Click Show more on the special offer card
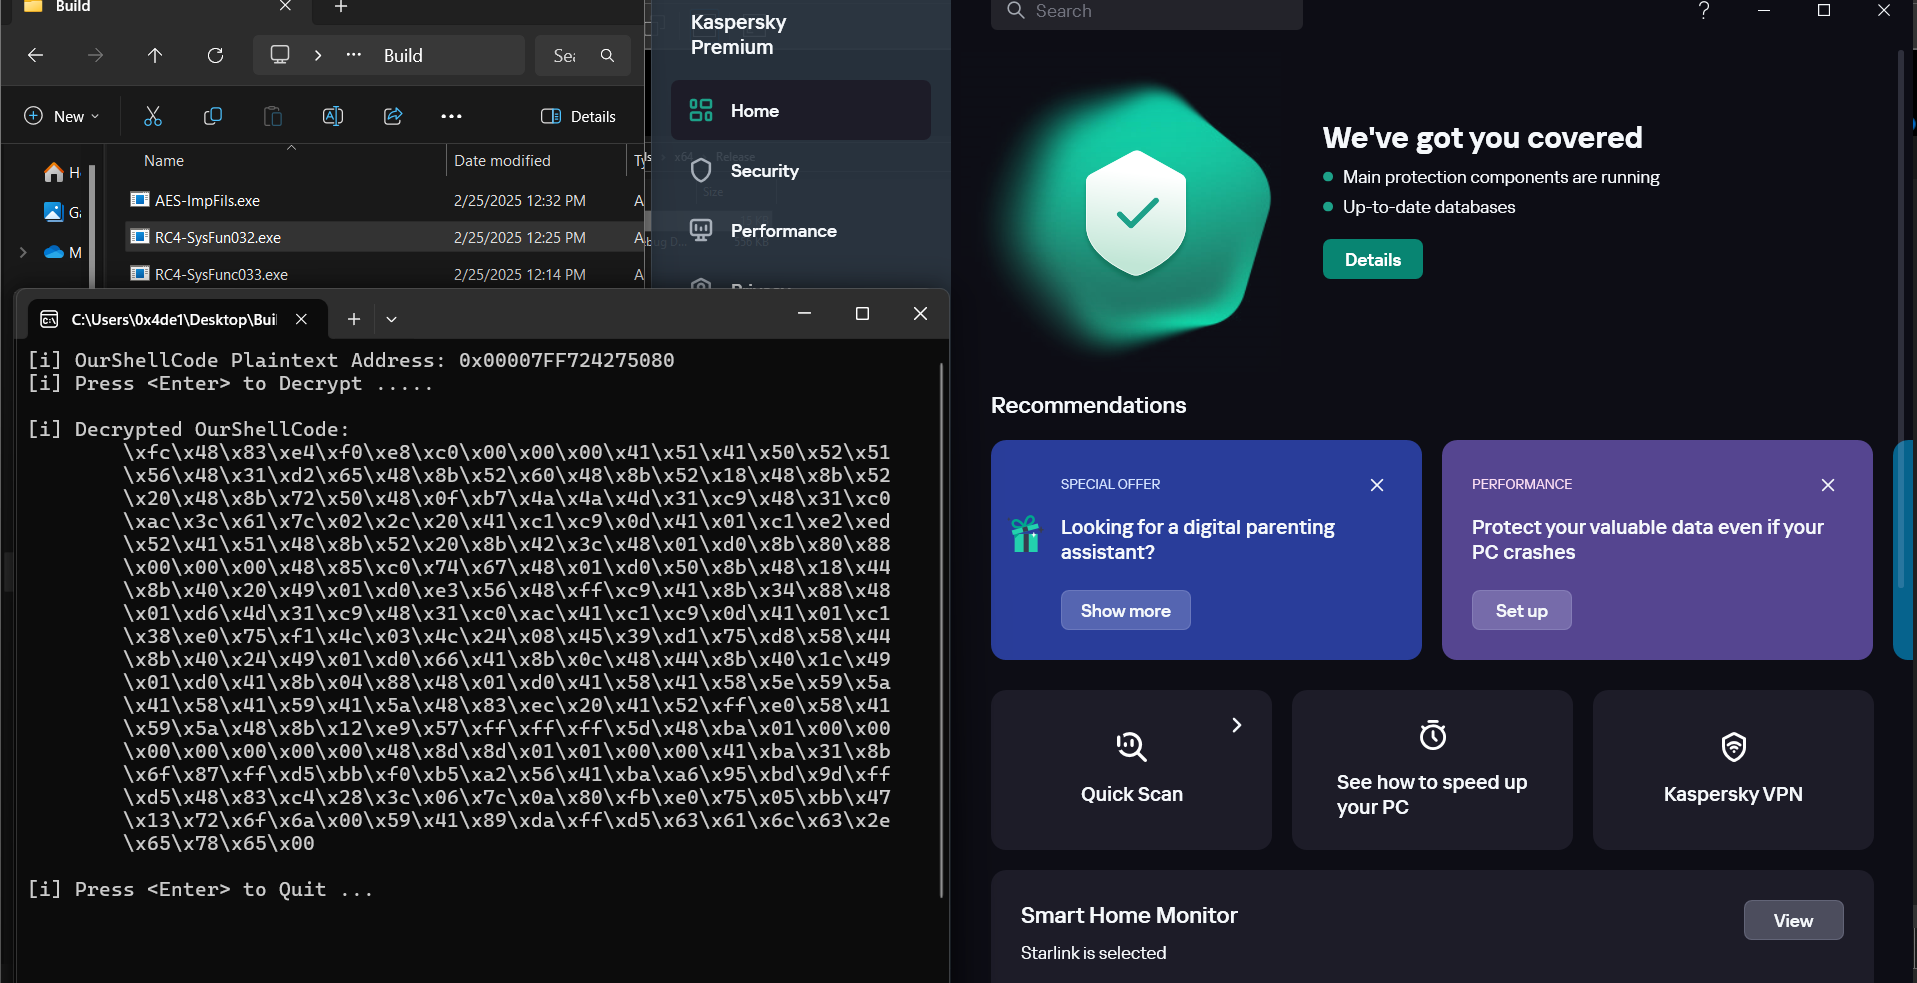 (1125, 611)
